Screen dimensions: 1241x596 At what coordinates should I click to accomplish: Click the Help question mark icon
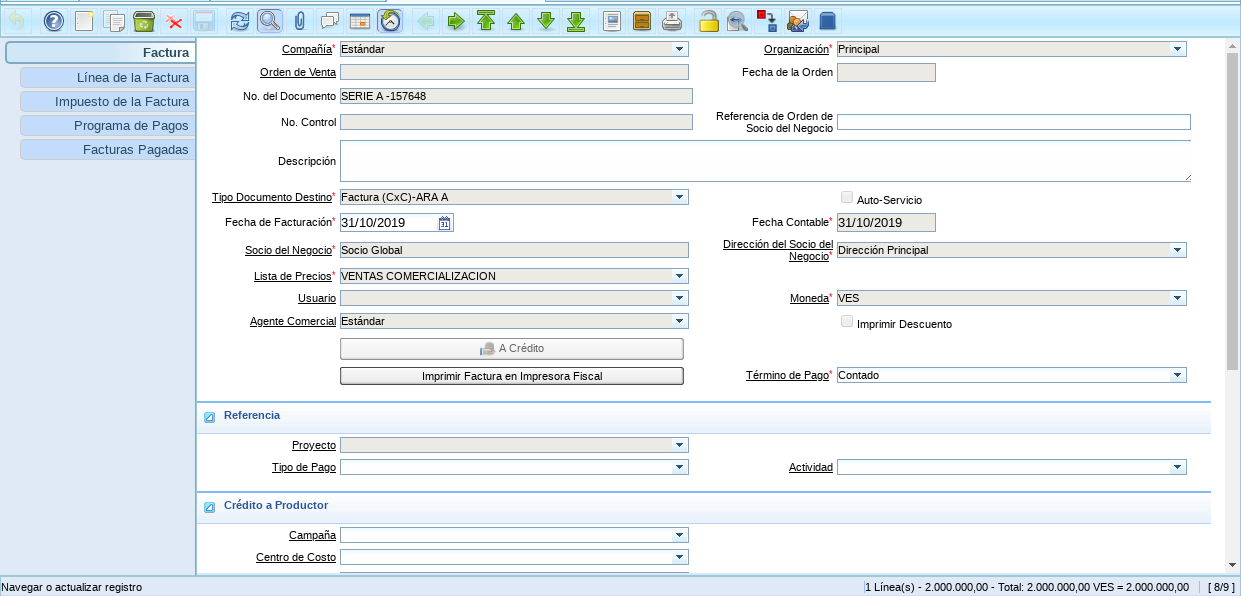(54, 21)
